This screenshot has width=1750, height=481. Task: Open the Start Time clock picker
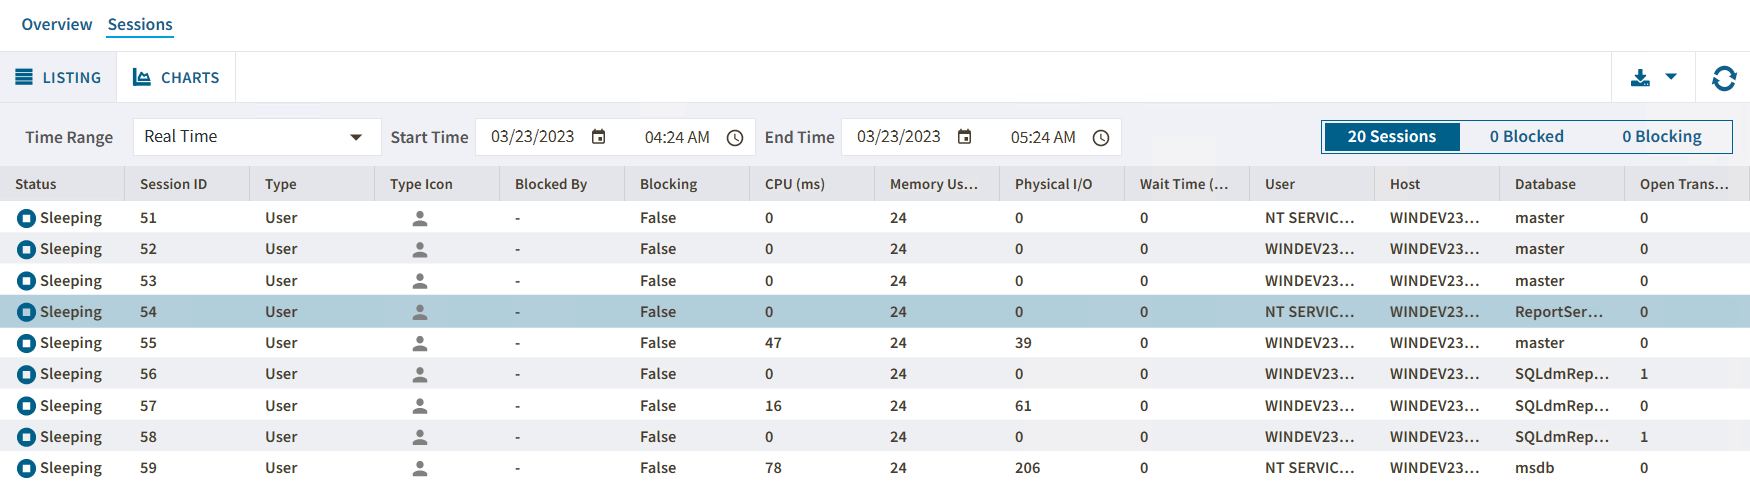(x=735, y=138)
